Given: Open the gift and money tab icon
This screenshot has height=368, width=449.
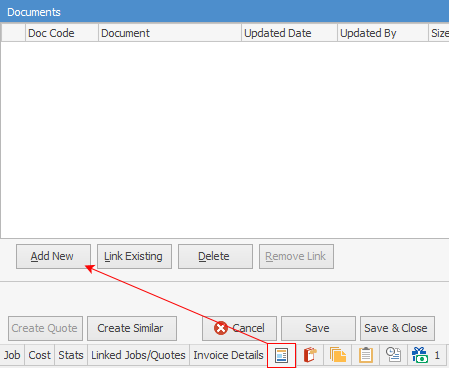Looking at the screenshot, I should tap(420, 355).
